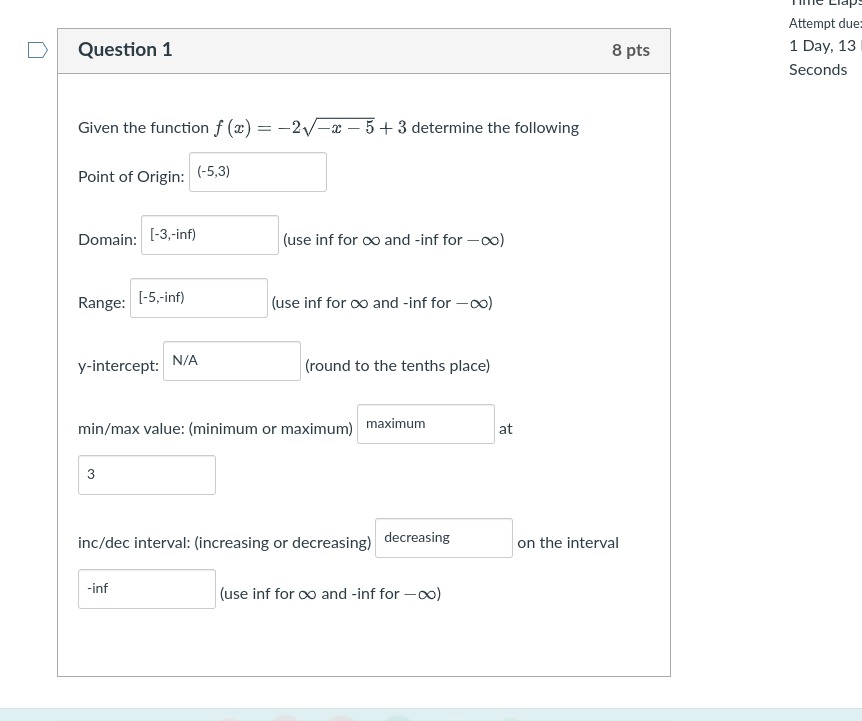Click the 8 pts label
The height and width of the screenshot is (721, 862).
pos(631,50)
